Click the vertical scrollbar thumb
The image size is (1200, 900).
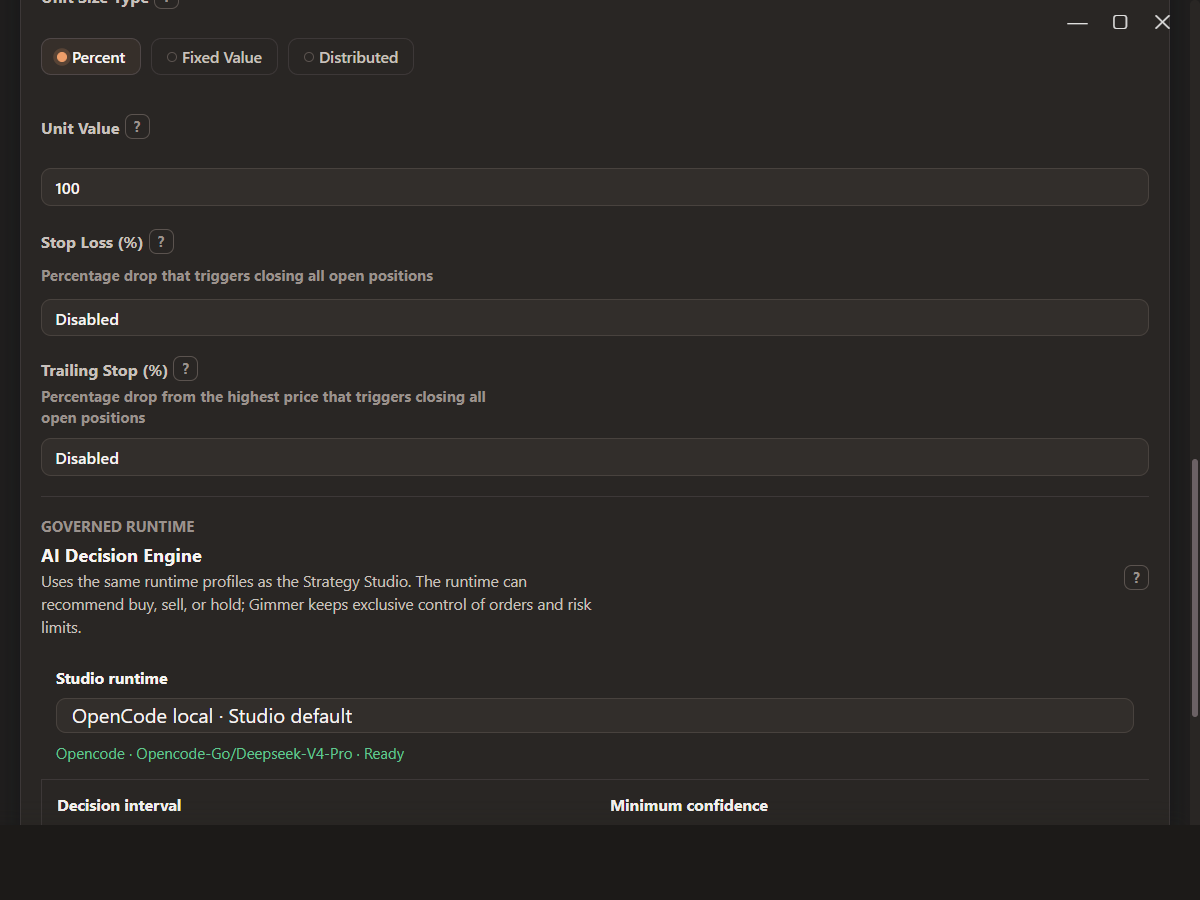tap(1194, 588)
